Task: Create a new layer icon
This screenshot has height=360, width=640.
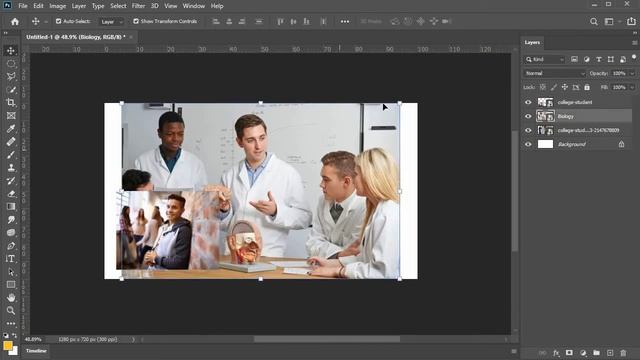Action: 610,353
